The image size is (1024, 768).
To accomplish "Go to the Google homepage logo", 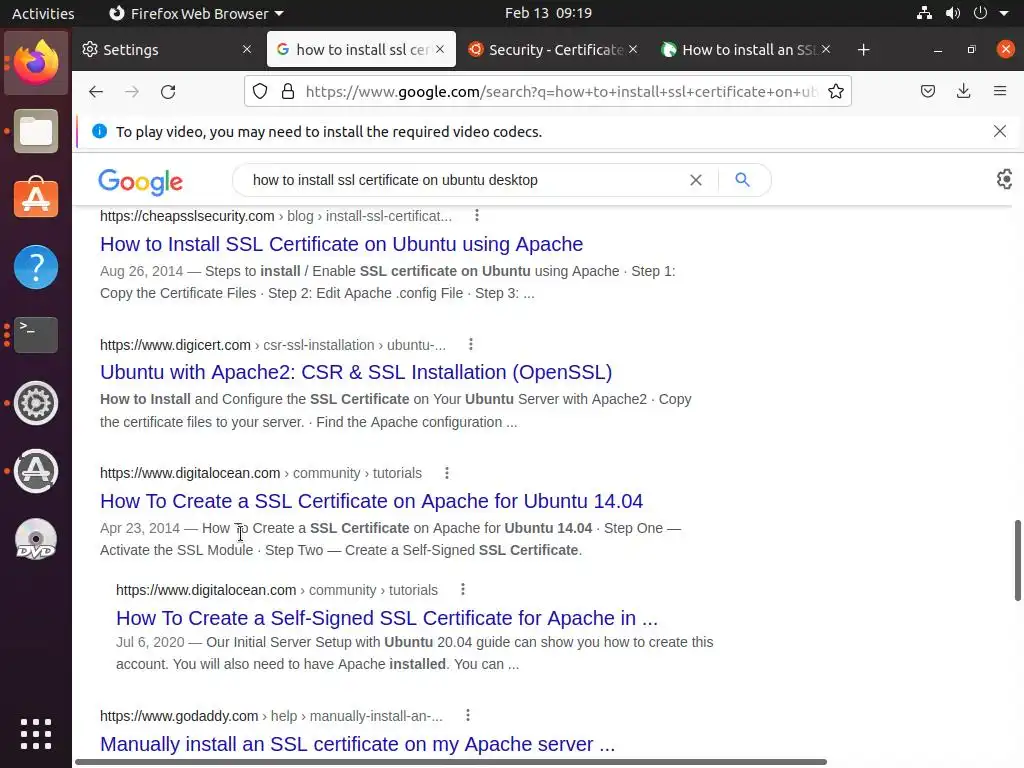I will 140,181.
